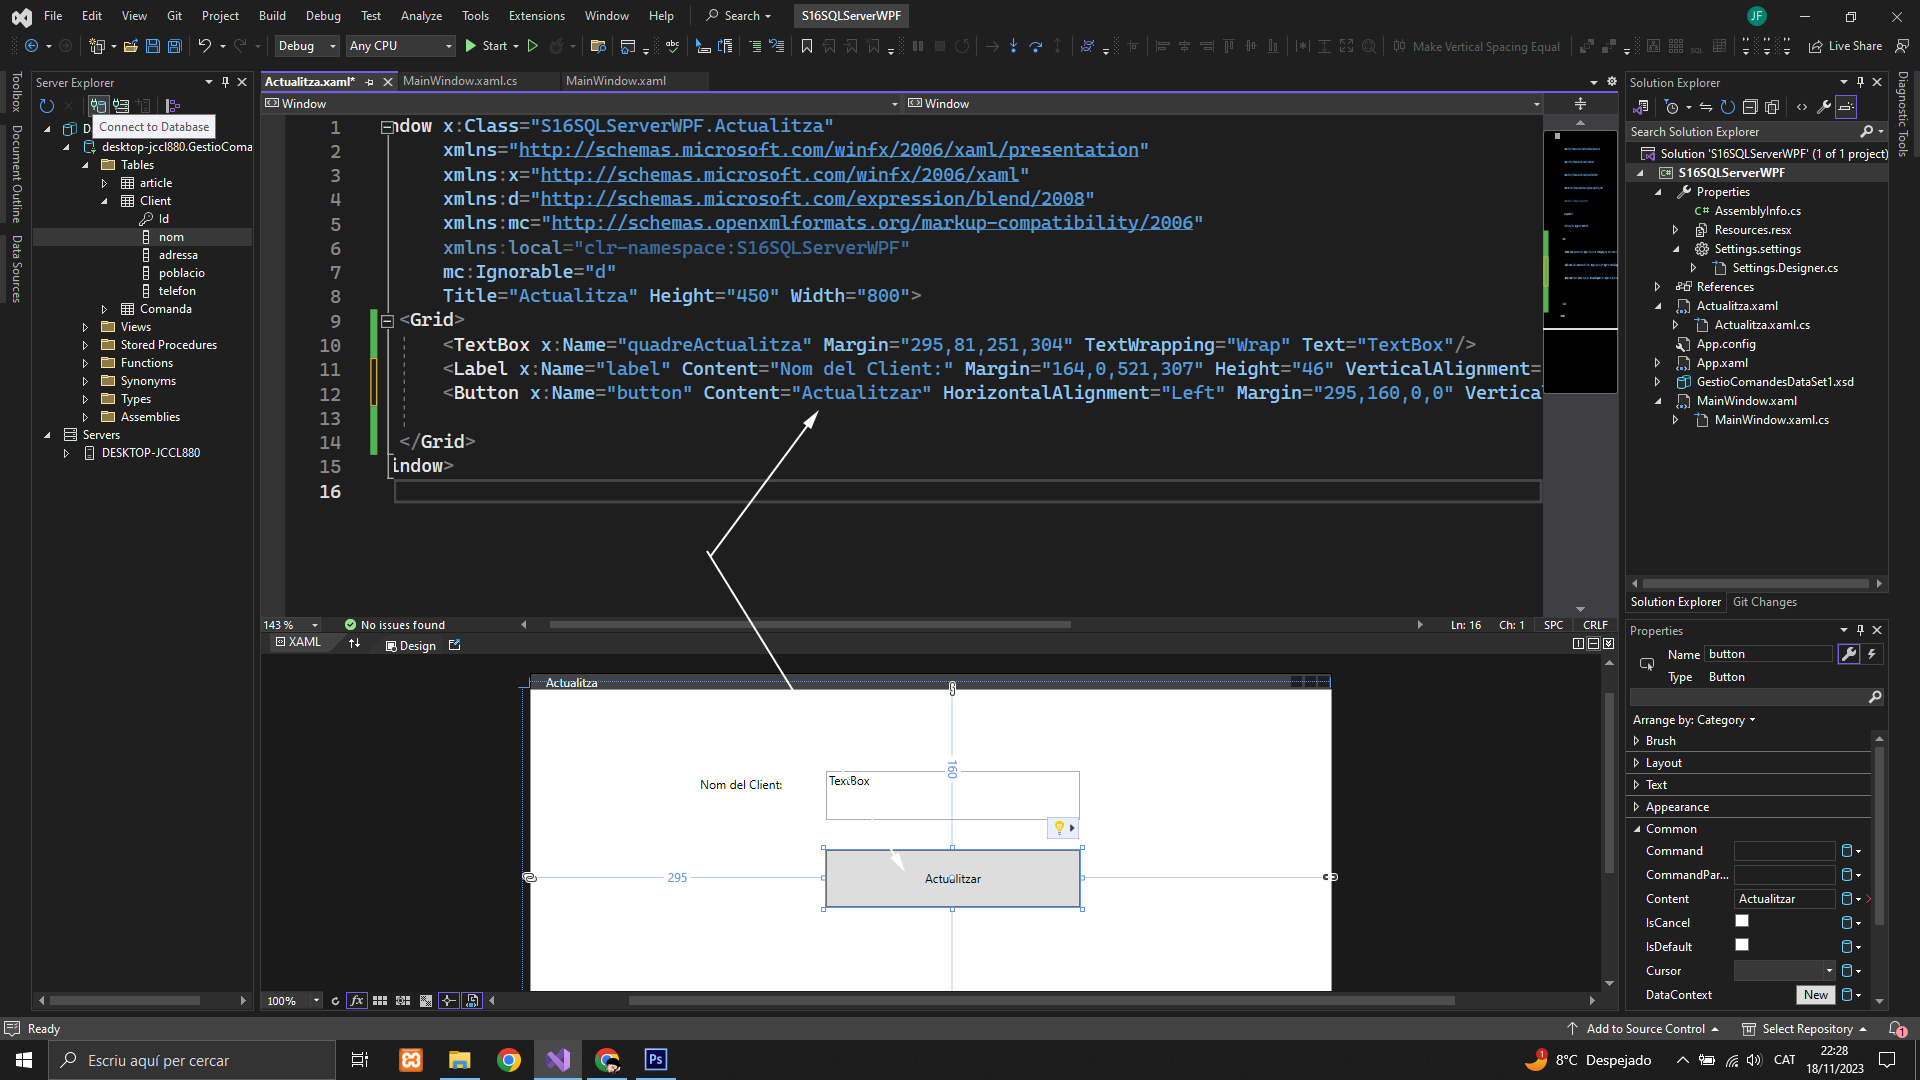Refresh the Server Explorer tree

46,105
